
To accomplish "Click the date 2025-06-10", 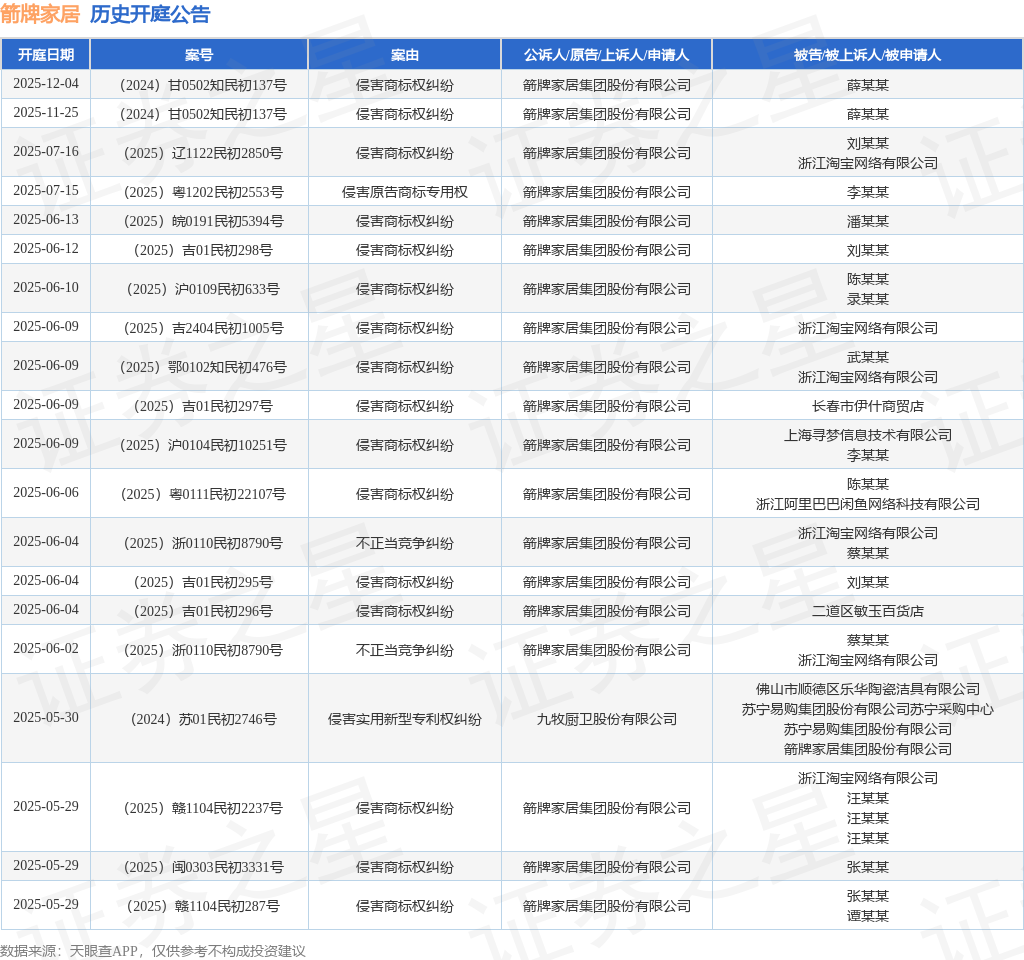I will click(46, 287).
